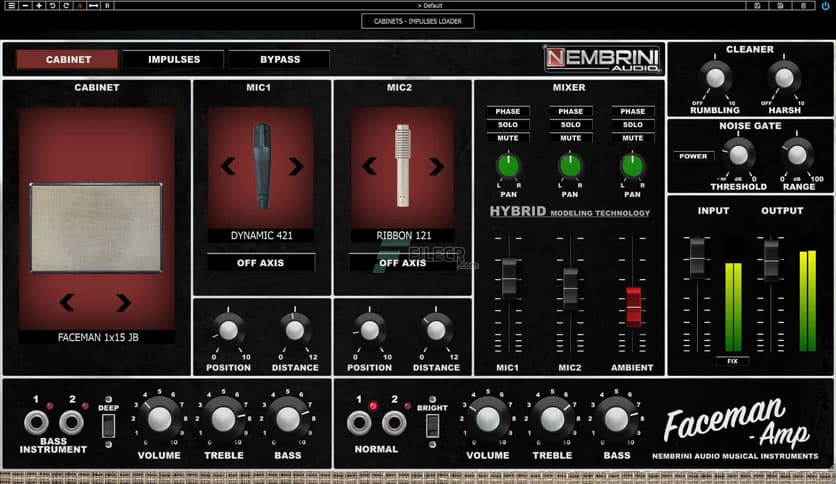Click the MIC1 POSITION knob
836x484 pixels.
tap(228, 330)
